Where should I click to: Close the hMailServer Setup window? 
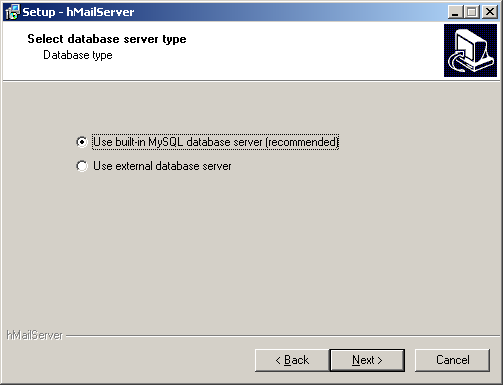coord(490,12)
